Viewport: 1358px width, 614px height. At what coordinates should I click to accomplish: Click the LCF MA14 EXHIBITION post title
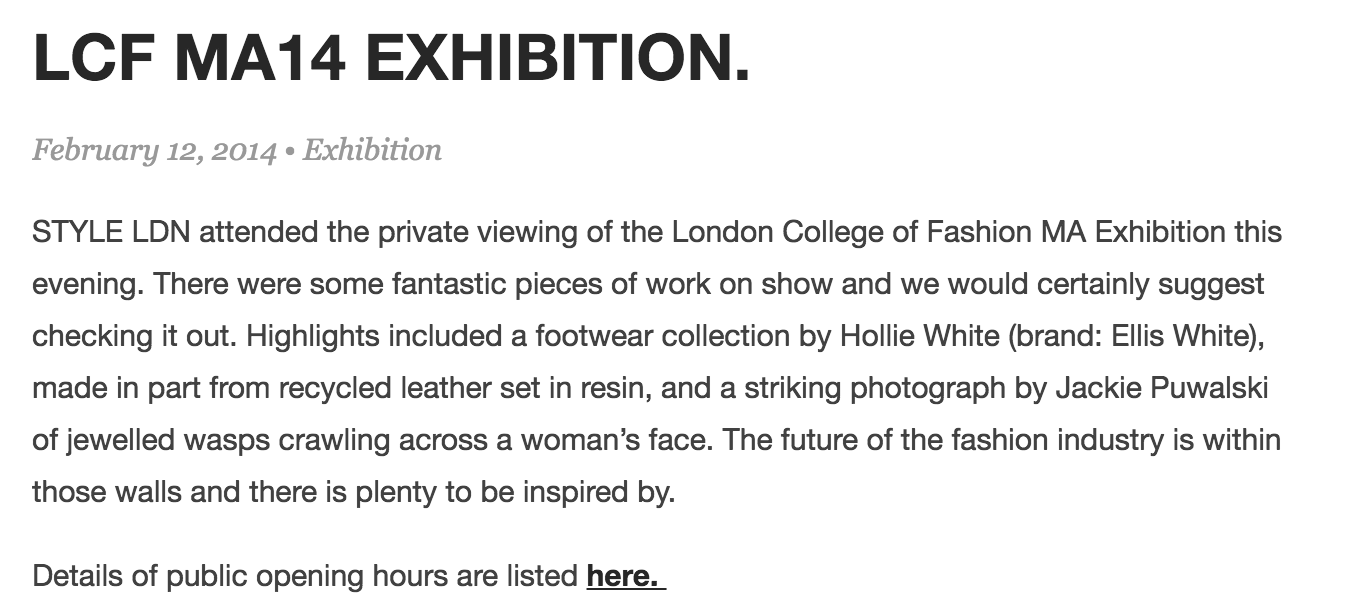tap(391, 59)
